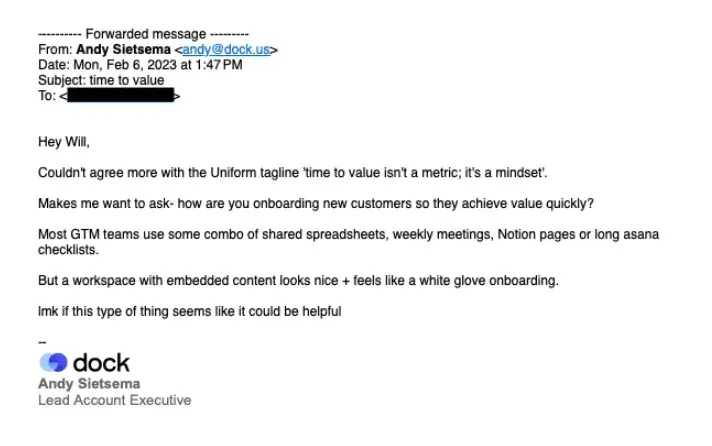
Task: Click the Most GTM teams paragraph
Action: [x=349, y=242]
